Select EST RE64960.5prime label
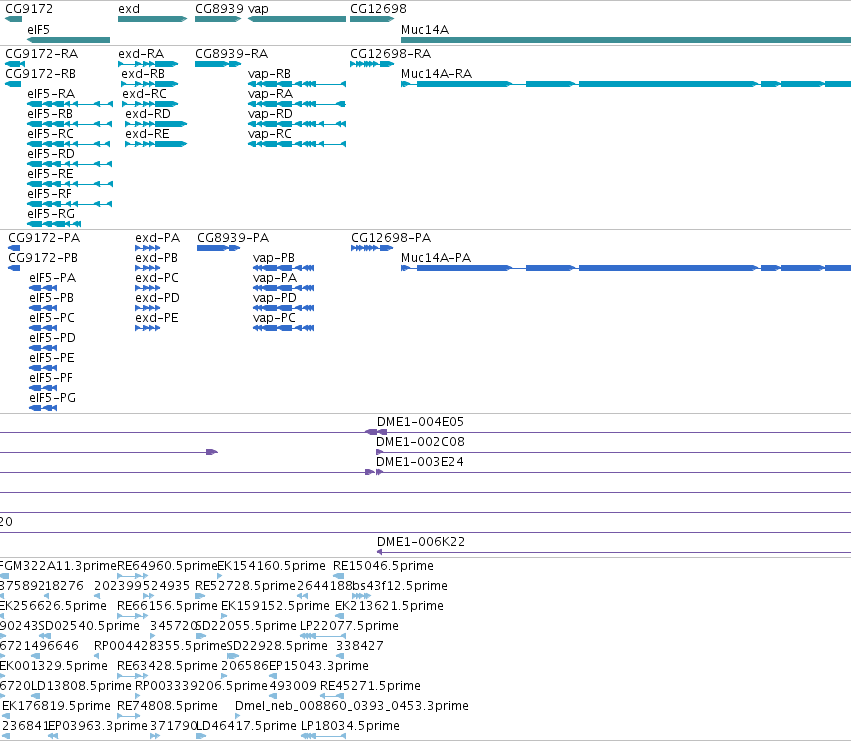Screen dimensions: 851x741 [x=167, y=566]
